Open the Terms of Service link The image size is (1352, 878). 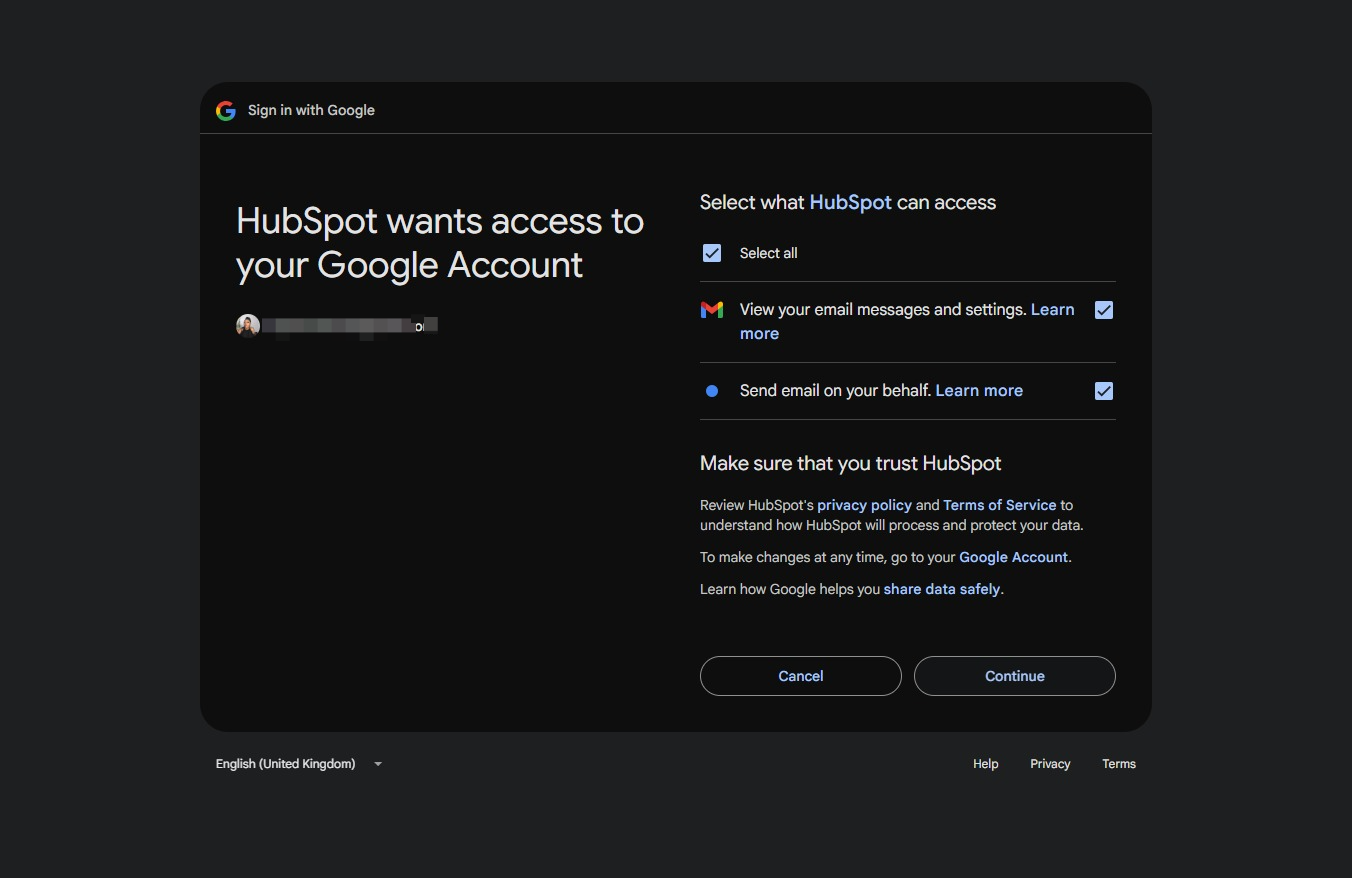coord(1000,505)
